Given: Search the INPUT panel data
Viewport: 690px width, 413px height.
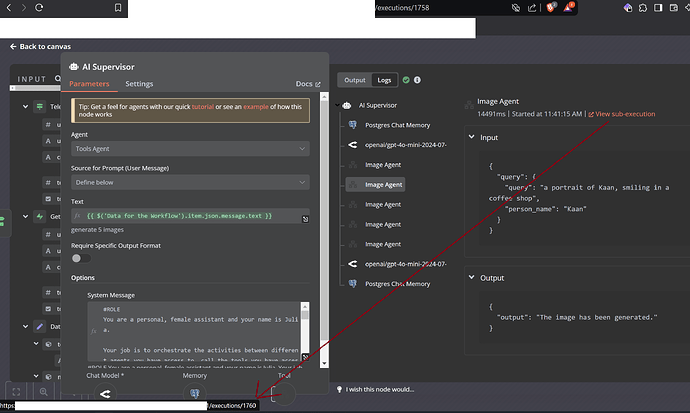Looking at the screenshot, I should click(x=58, y=78).
